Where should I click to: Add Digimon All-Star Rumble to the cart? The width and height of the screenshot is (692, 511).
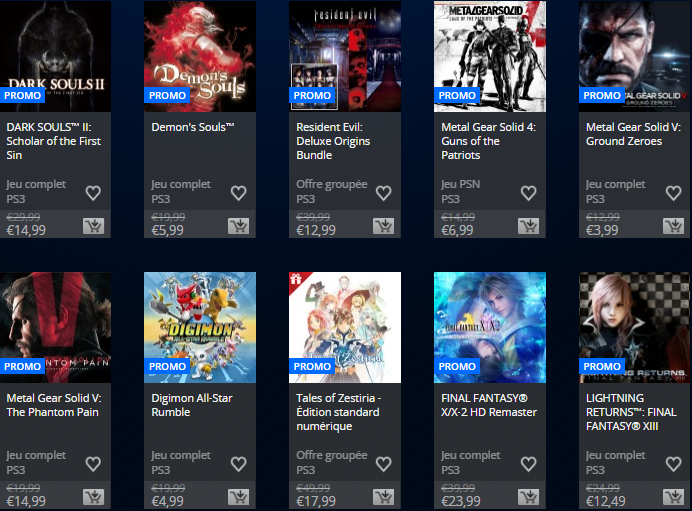click(x=238, y=497)
